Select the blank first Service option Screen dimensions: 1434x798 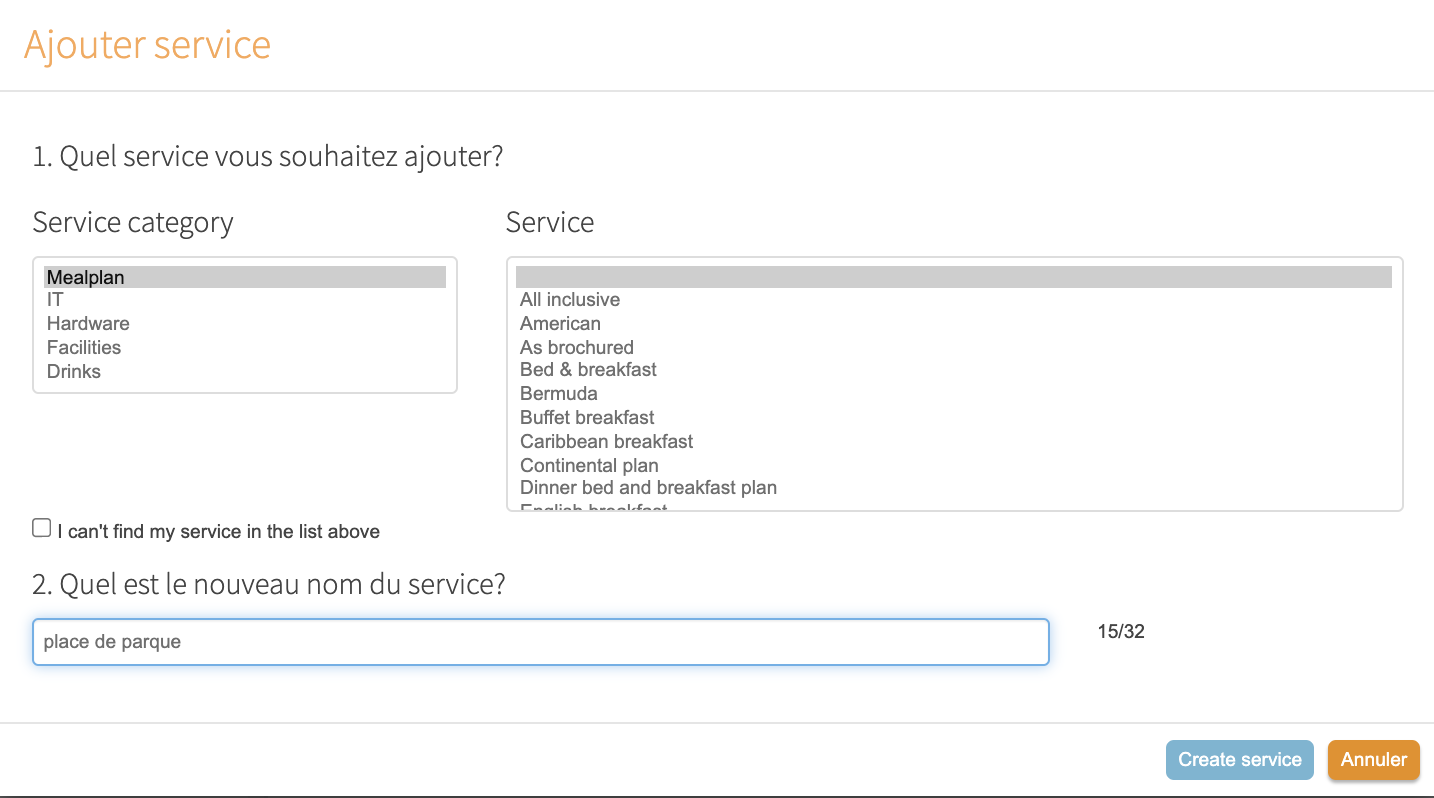pos(953,277)
